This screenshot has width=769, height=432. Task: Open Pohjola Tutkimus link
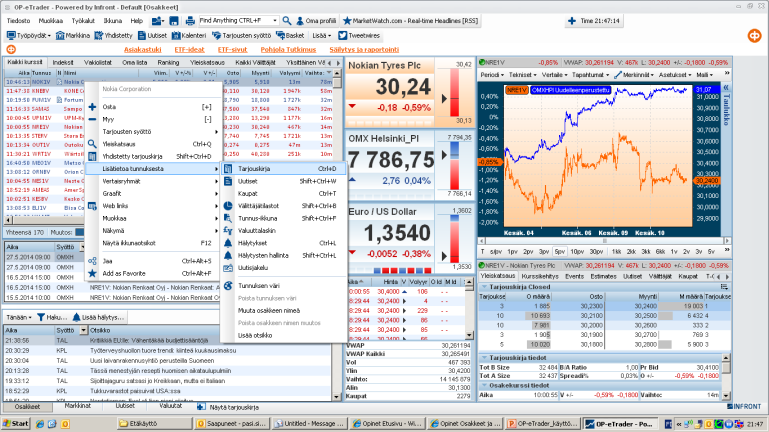pyautogui.click(x=288, y=50)
